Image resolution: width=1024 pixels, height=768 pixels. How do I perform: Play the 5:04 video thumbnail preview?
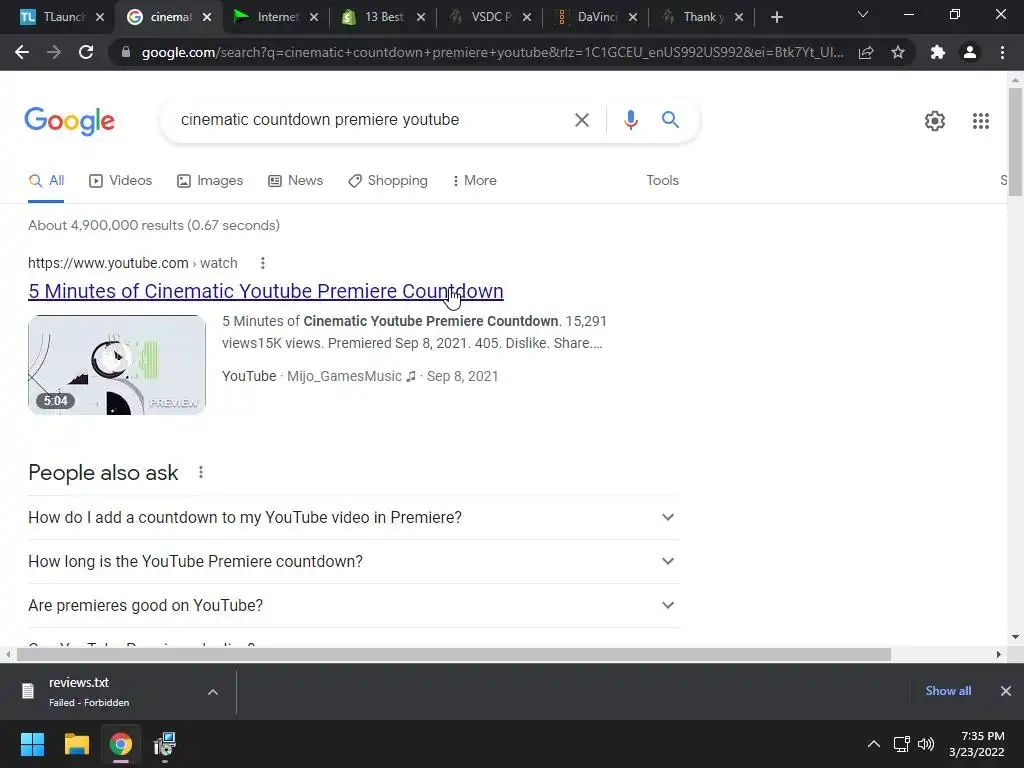click(x=117, y=364)
